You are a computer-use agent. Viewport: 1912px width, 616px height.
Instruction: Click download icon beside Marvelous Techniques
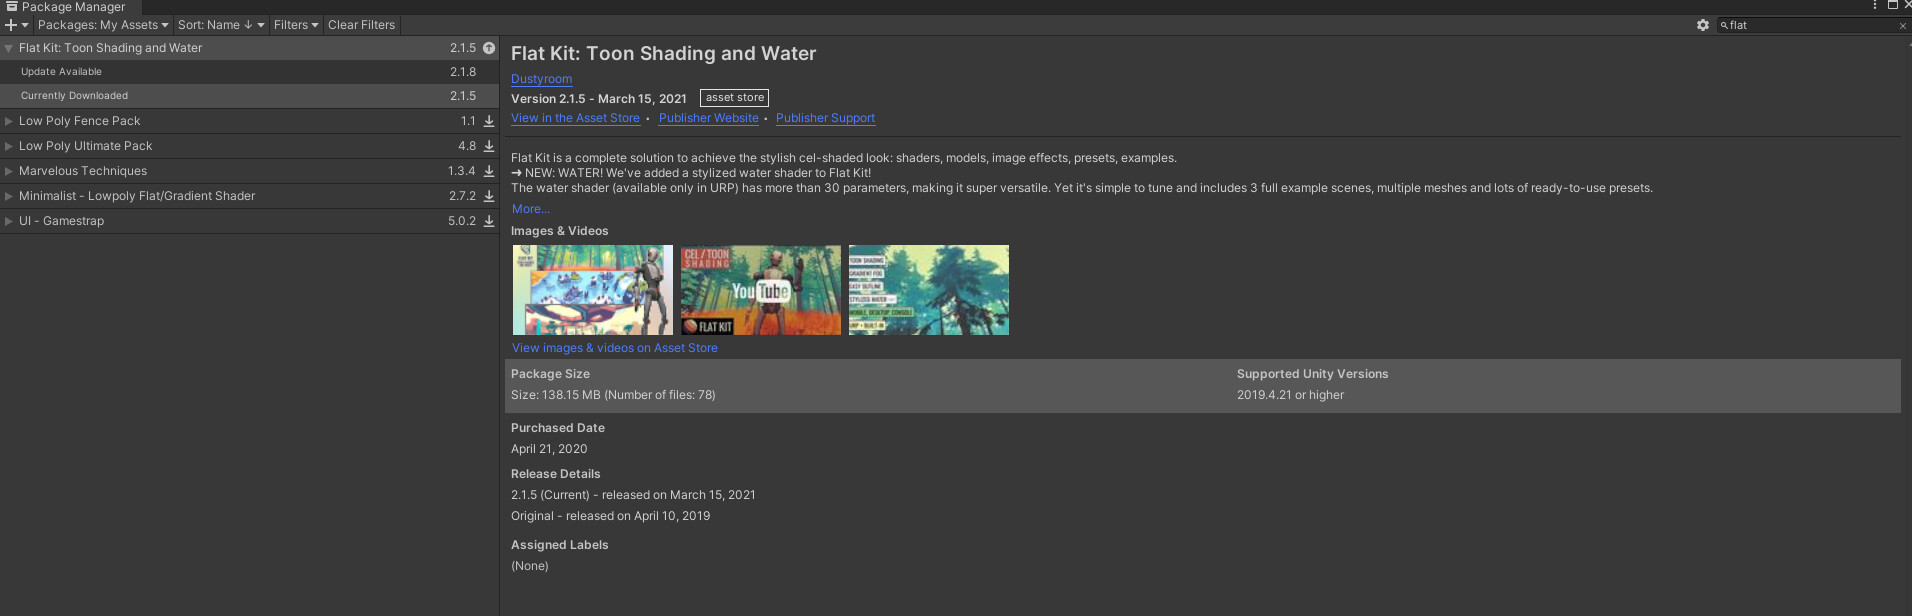tap(489, 171)
